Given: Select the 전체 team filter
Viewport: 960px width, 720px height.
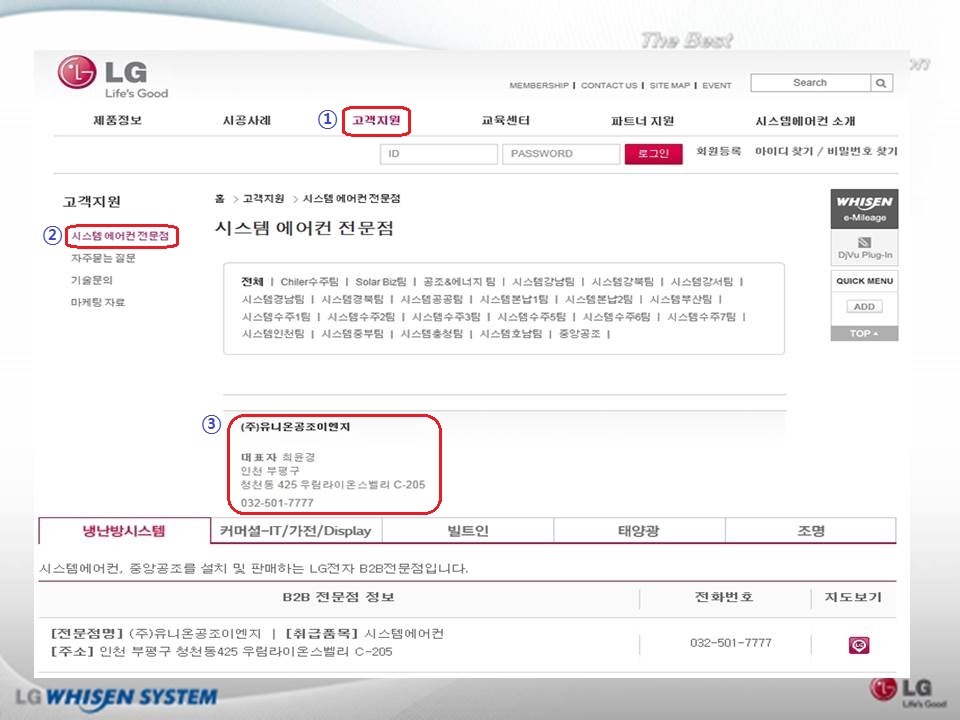Looking at the screenshot, I should coord(252,282).
